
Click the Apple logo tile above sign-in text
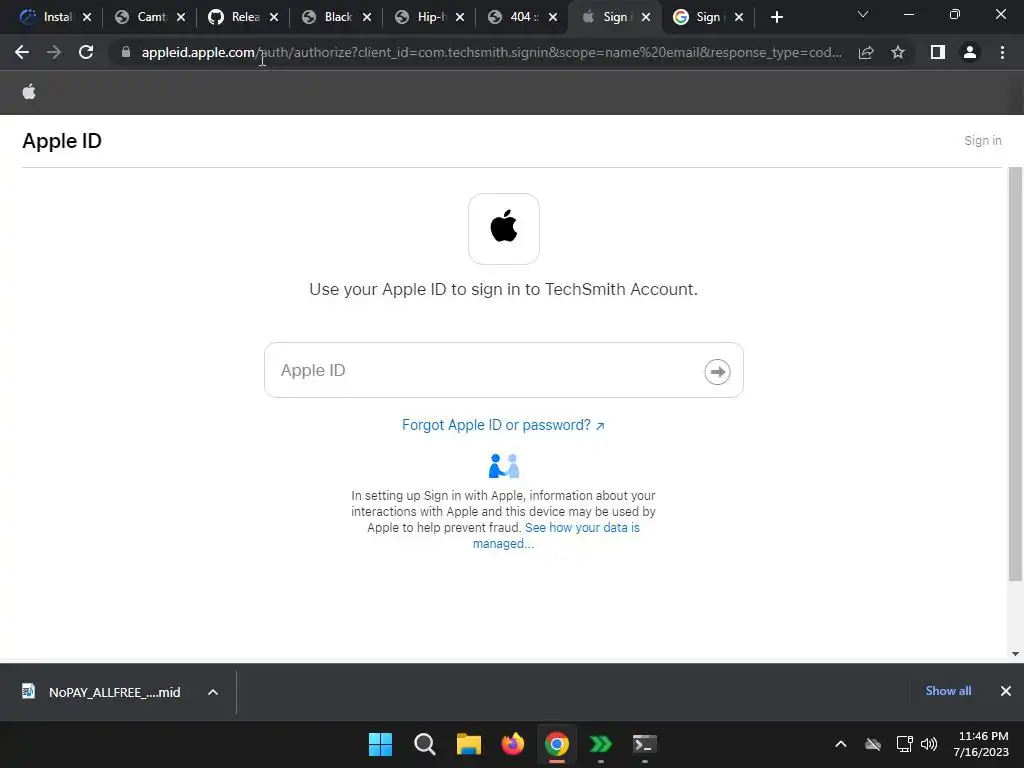(504, 229)
